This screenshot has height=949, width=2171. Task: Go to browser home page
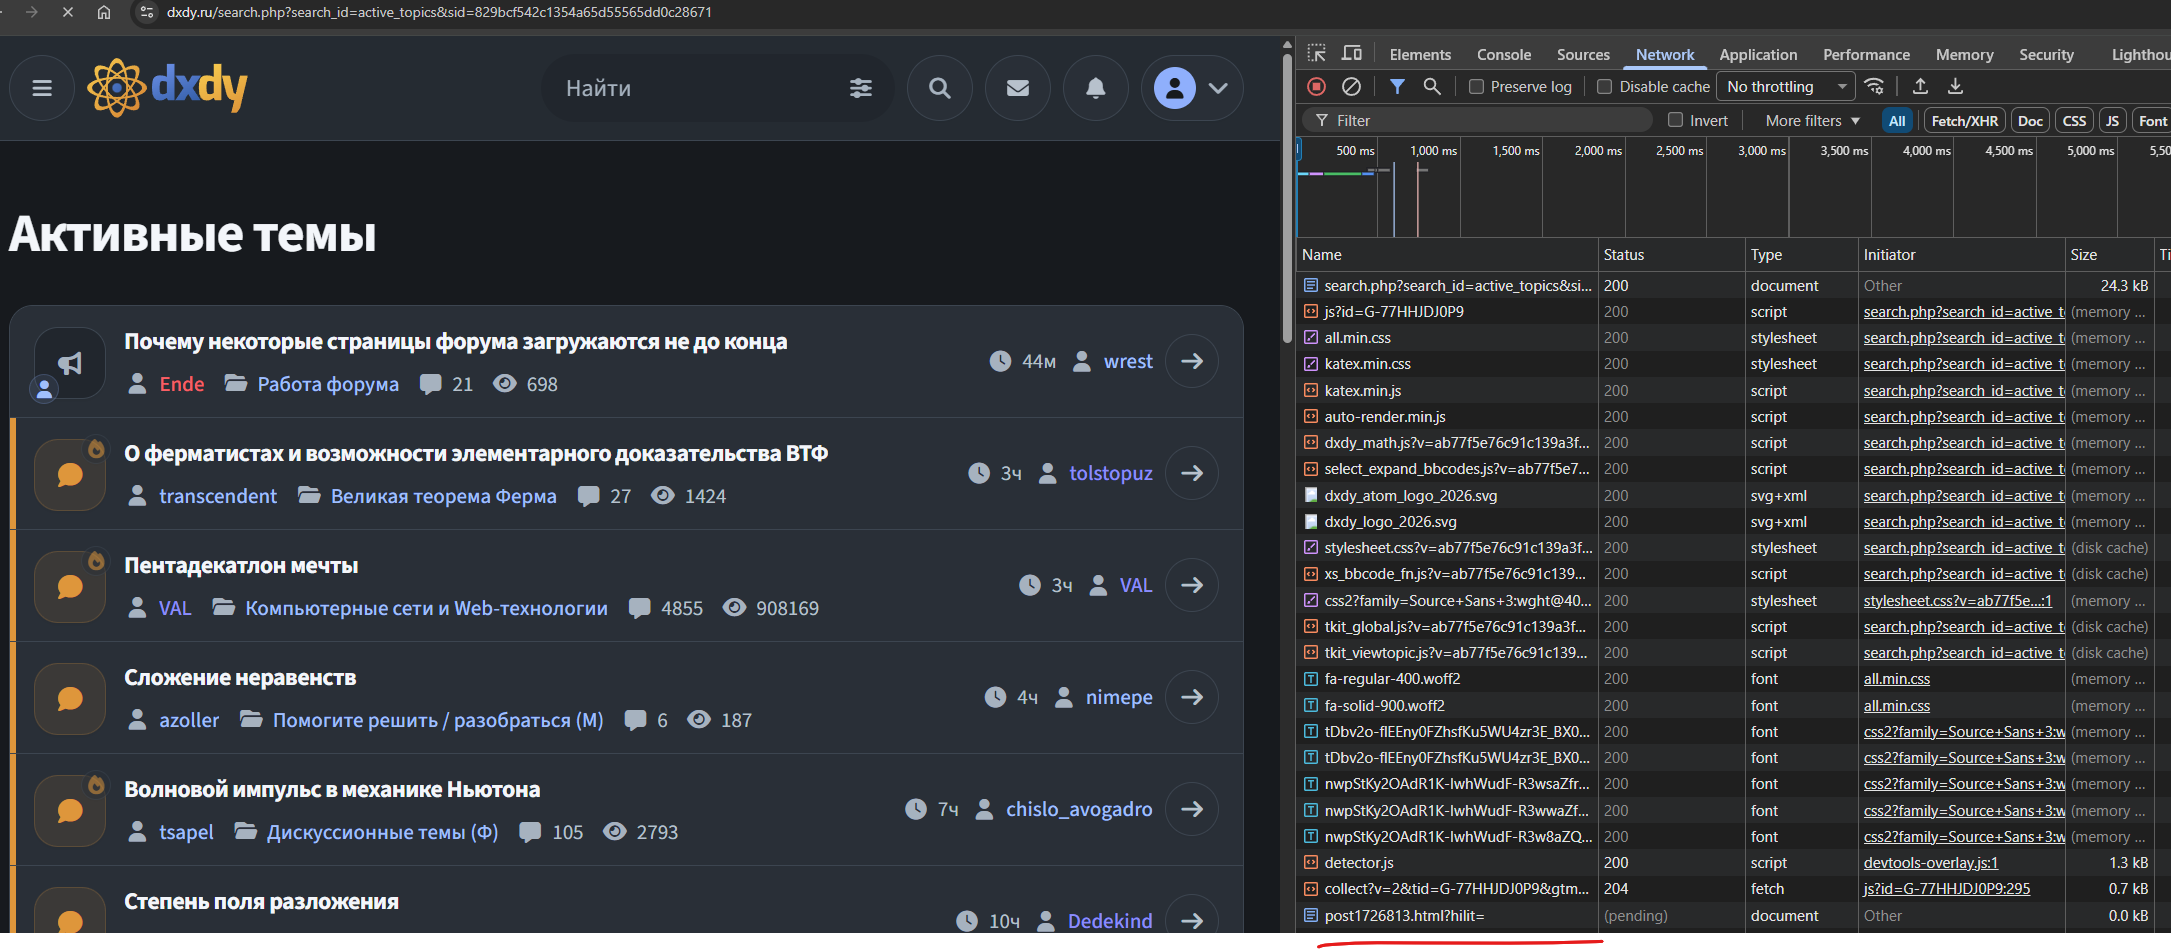pos(104,12)
